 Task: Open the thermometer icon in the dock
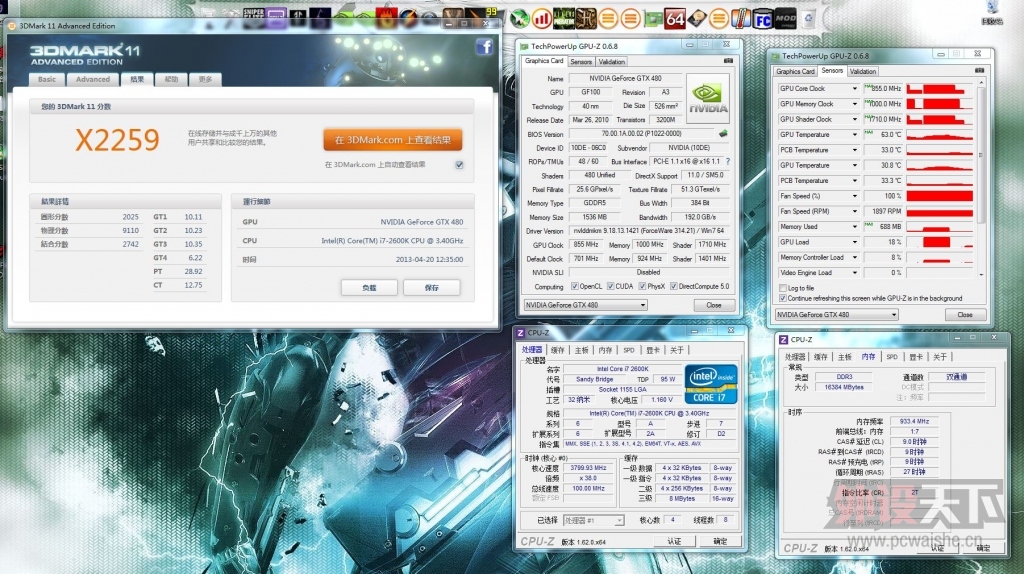tap(740, 19)
